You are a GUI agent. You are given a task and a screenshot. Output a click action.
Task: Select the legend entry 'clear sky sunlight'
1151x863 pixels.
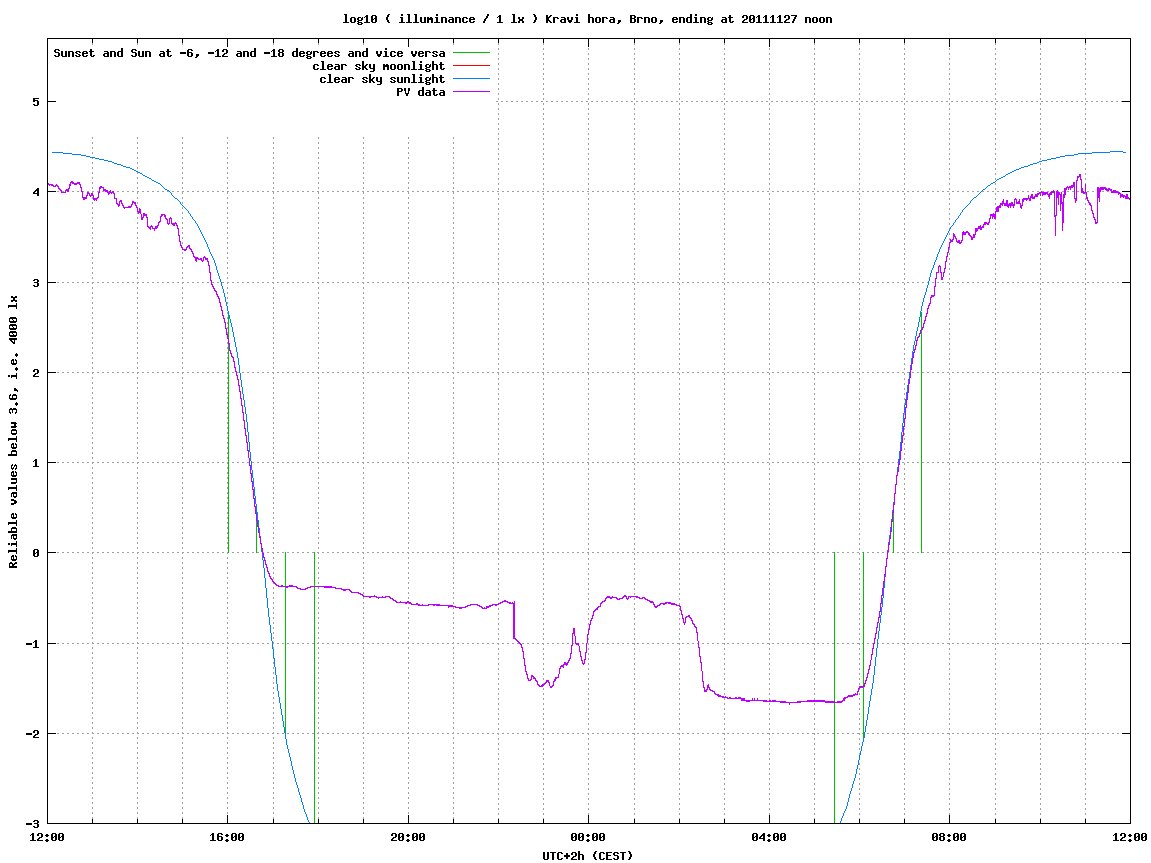(382, 79)
